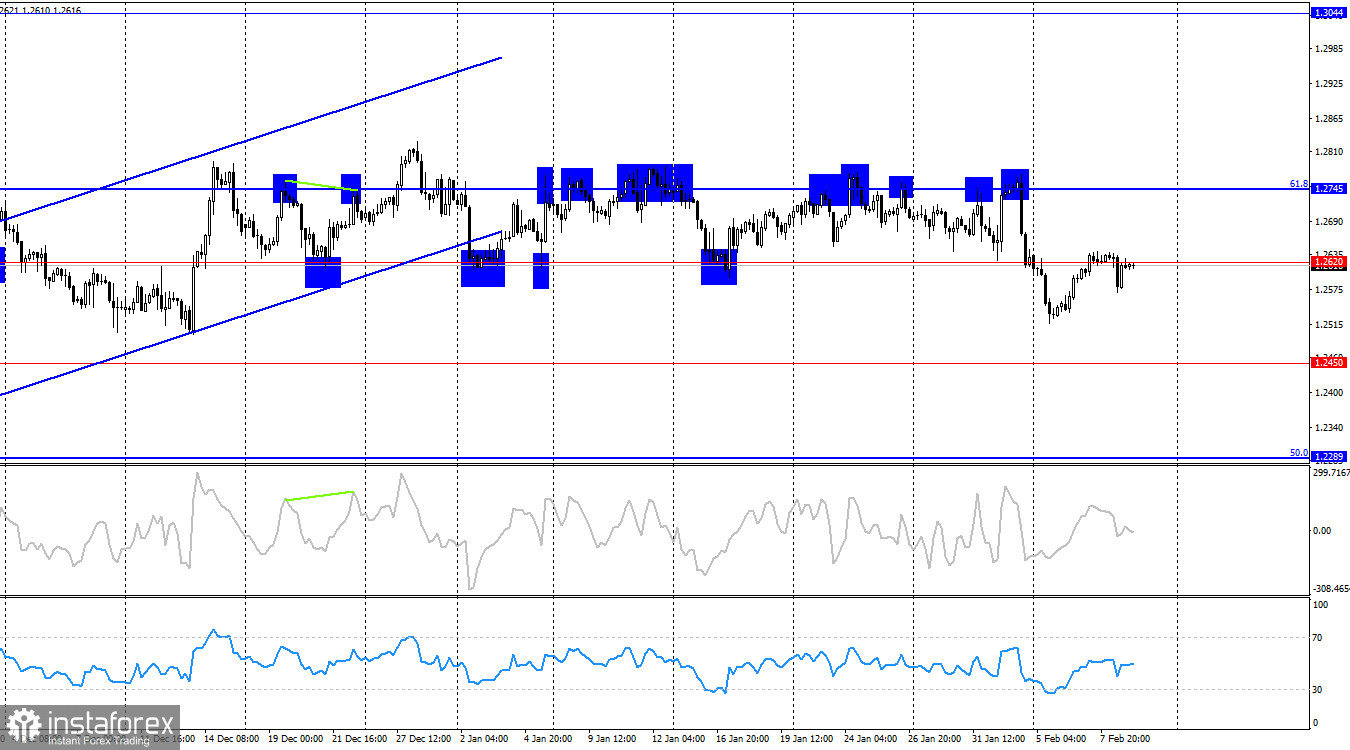The height and width of the screenshot is (750, 1350).
Task: Click the 1.2340 price axis value
Action: 1329,428
